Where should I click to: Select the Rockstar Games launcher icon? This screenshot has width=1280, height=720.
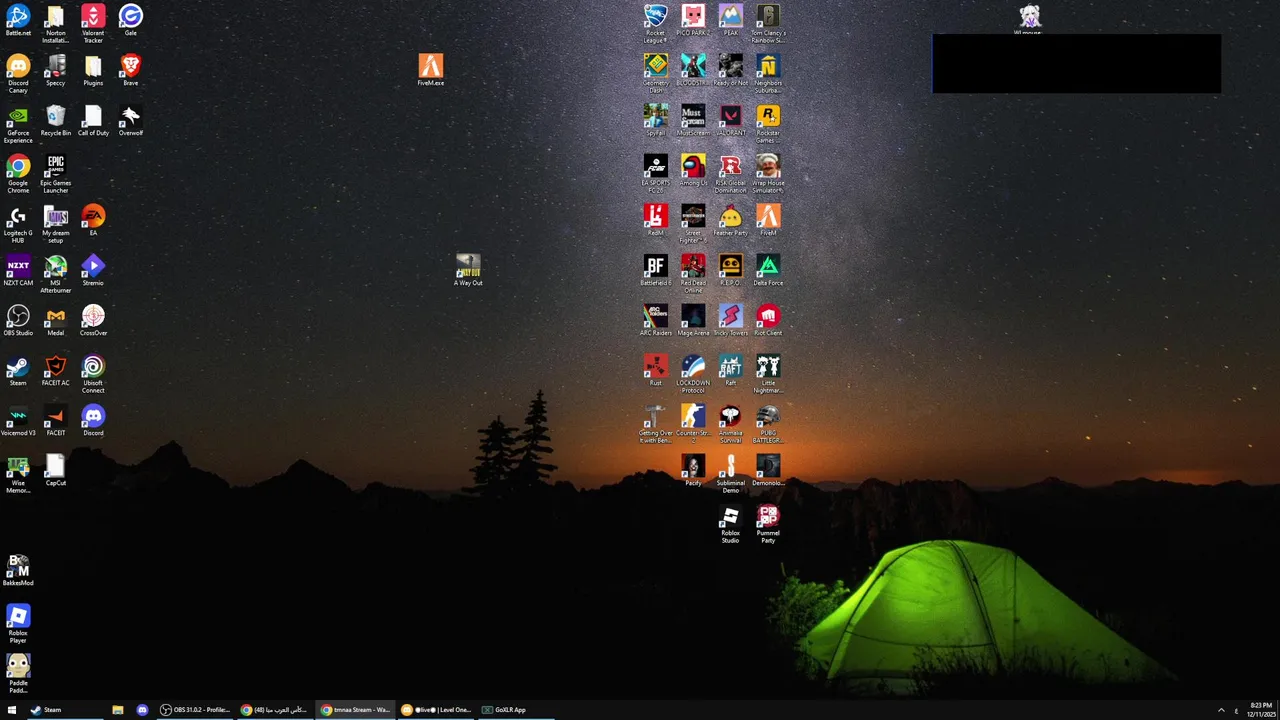pyautogui.click(x=768, y=123)
